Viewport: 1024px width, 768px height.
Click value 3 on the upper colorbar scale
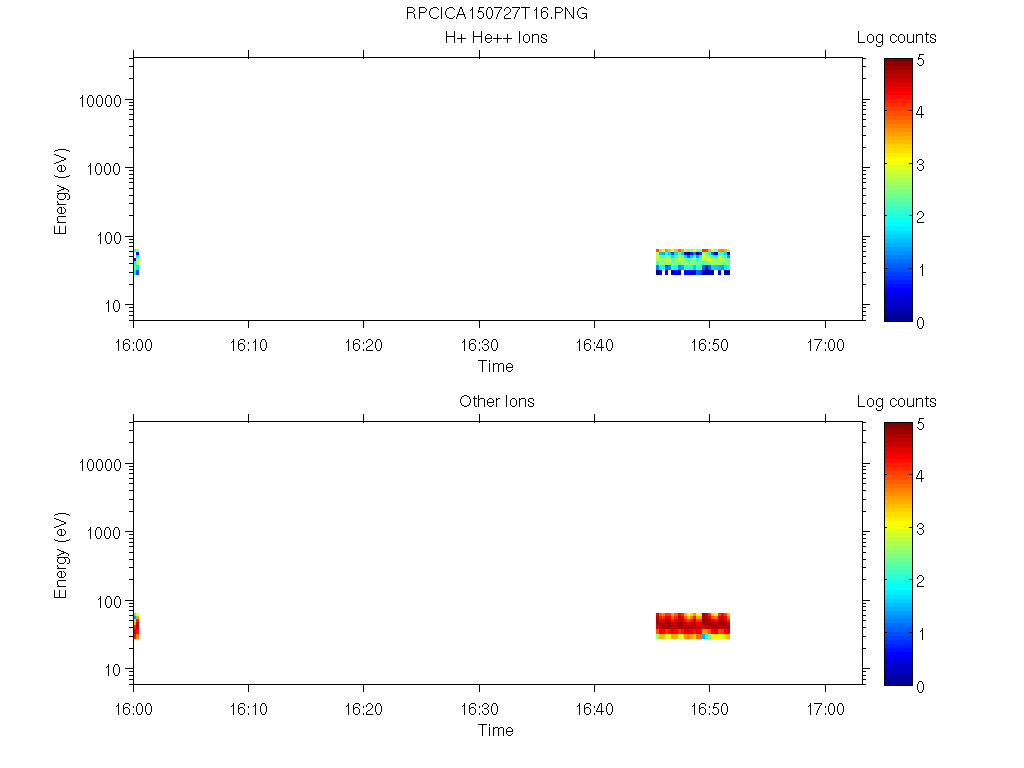pyautogui.click(x=920, y=165)
